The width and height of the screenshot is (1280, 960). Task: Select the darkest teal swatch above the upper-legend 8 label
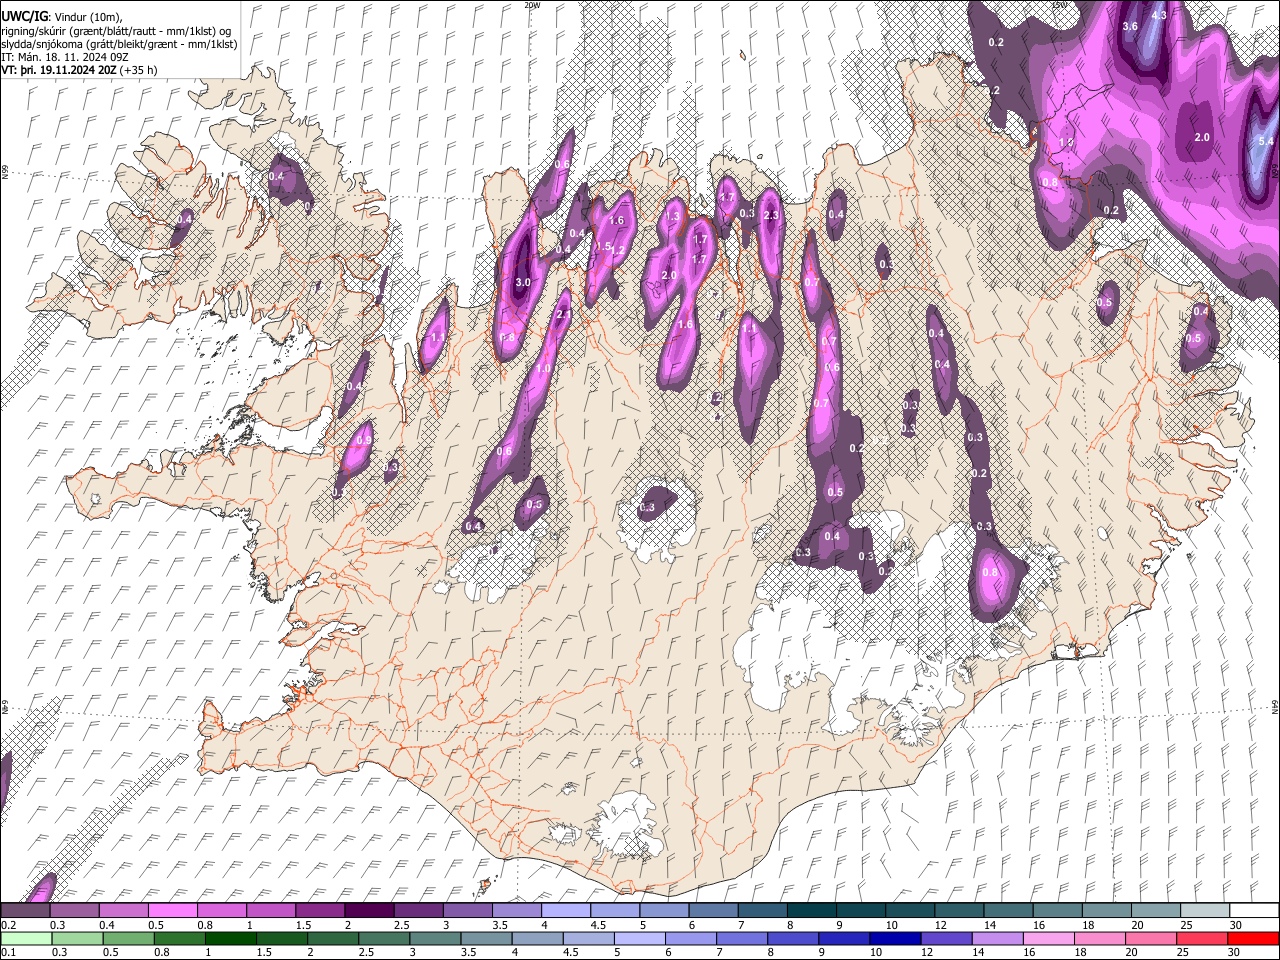(x=812, y=910)
